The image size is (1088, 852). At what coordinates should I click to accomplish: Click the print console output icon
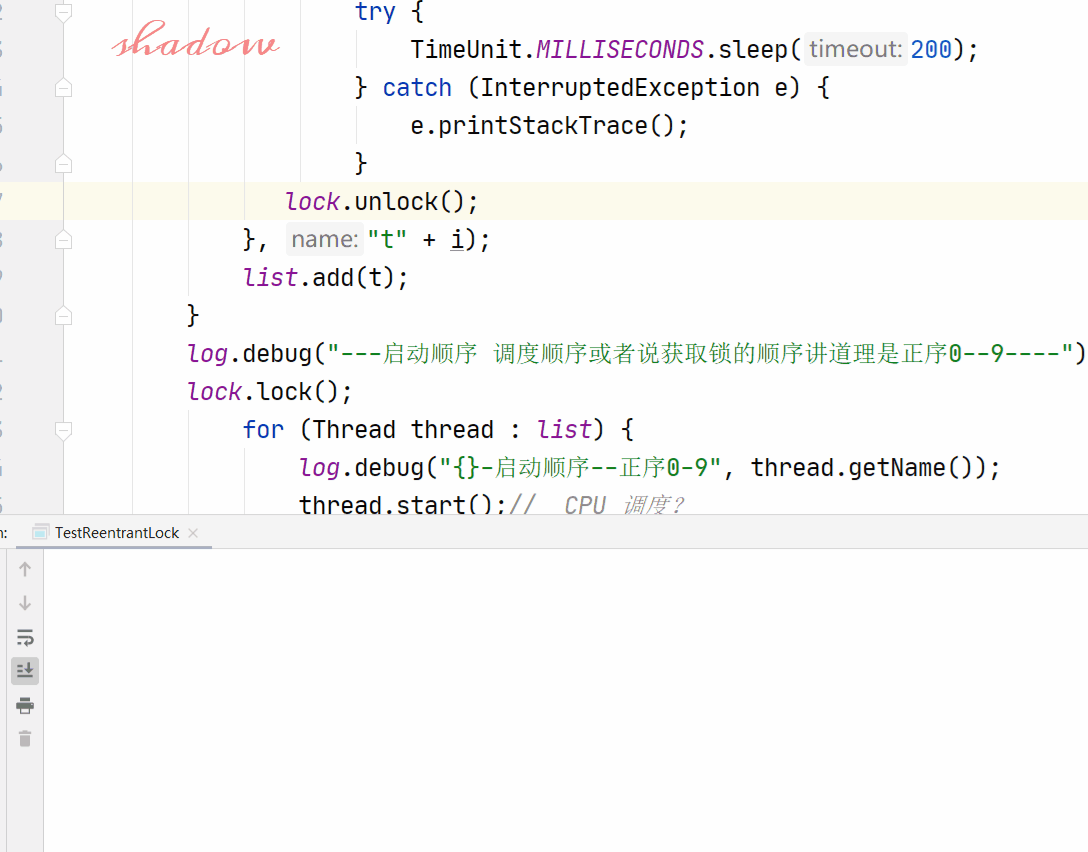(25, 706)
